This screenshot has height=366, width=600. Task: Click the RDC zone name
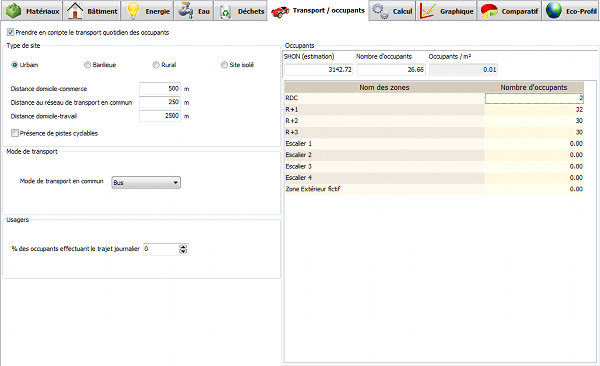coord(292,98)
